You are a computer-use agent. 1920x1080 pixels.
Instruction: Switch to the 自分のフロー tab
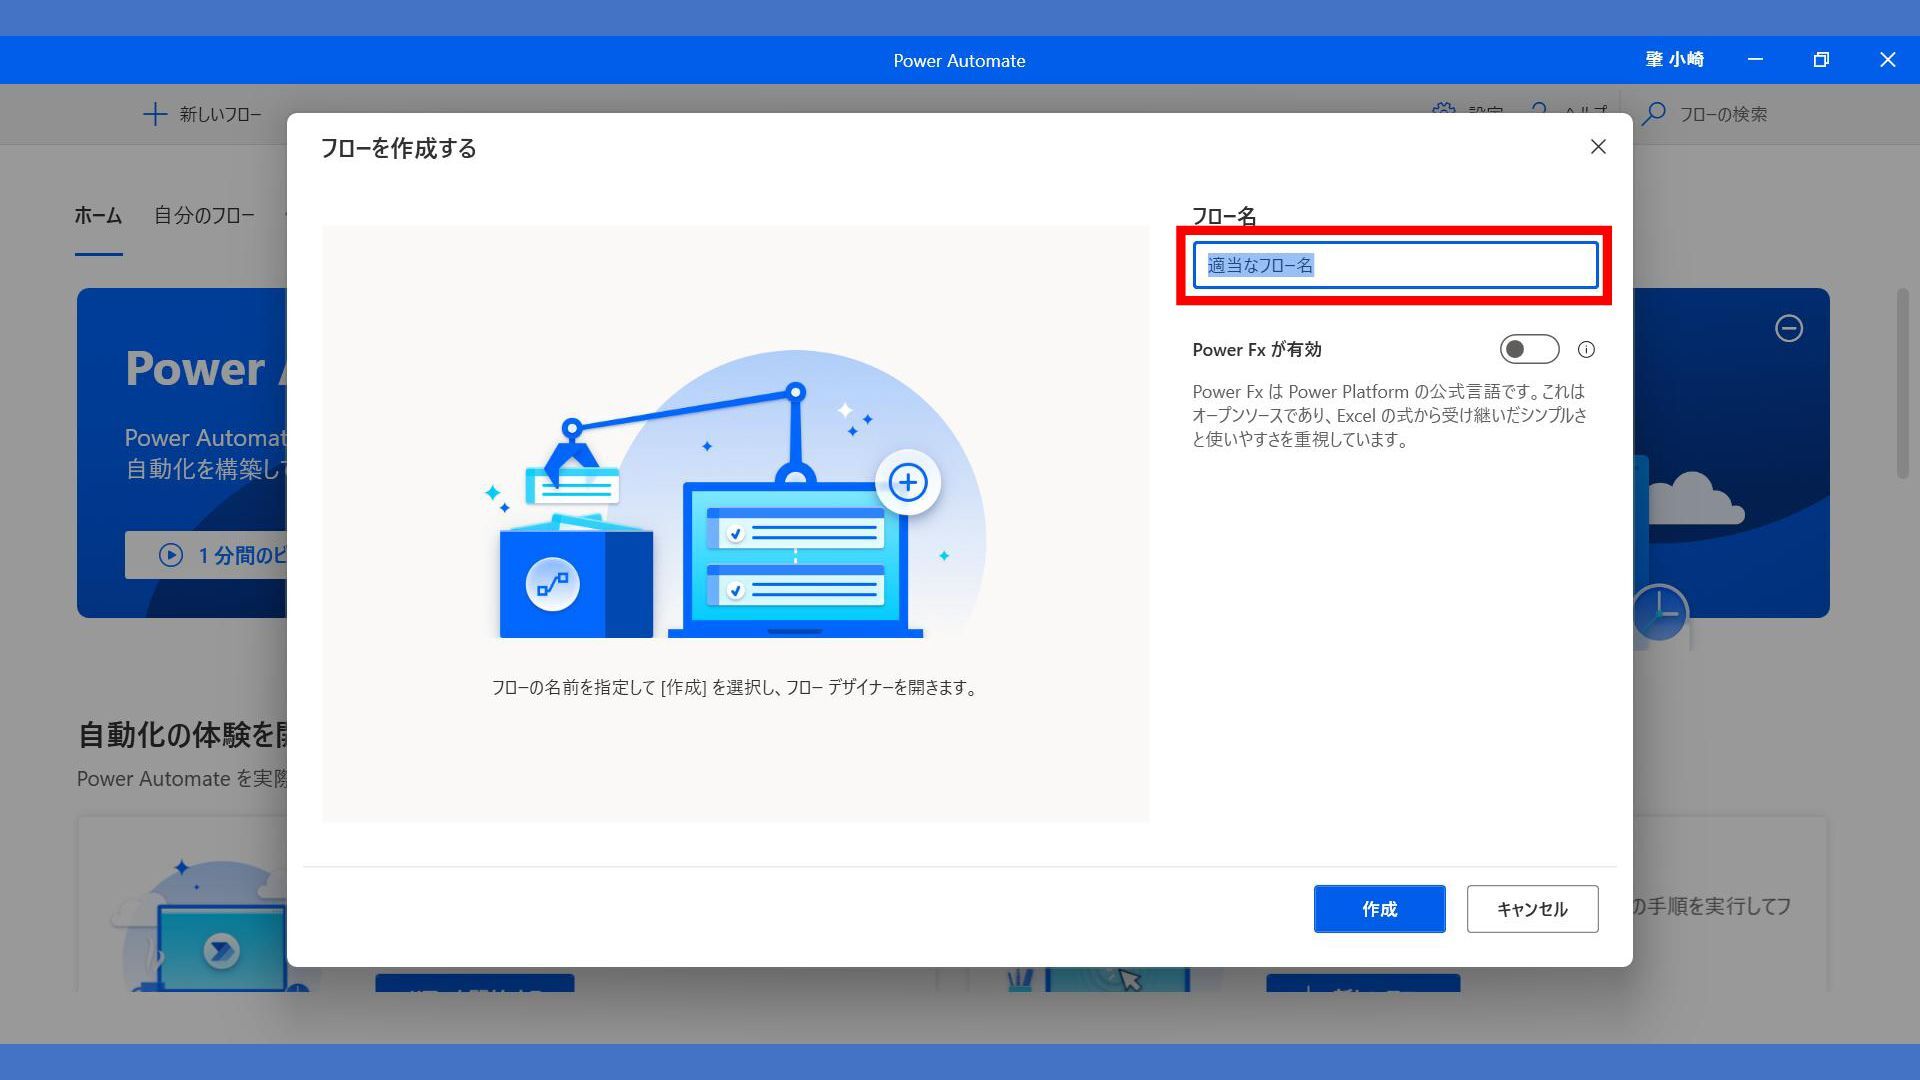click(204, 215)
